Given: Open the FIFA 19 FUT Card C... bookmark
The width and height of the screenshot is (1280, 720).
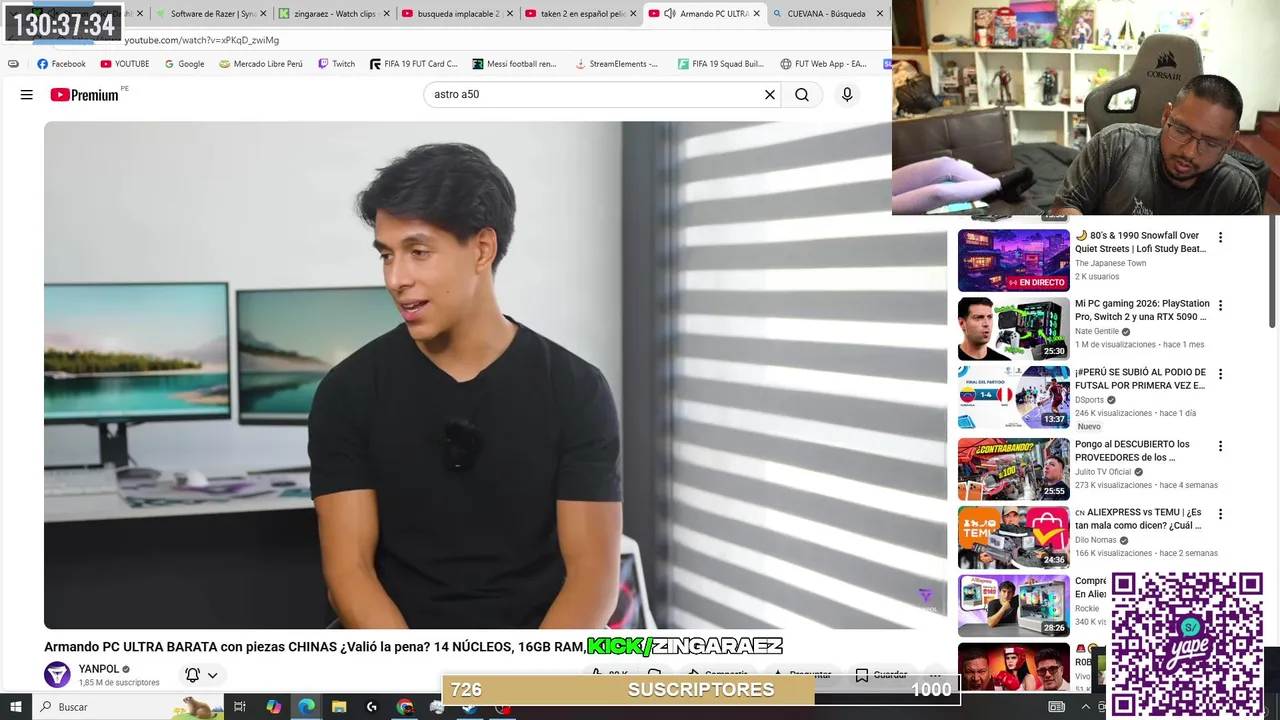Looking at the screenshot, I should click(413, 64).
